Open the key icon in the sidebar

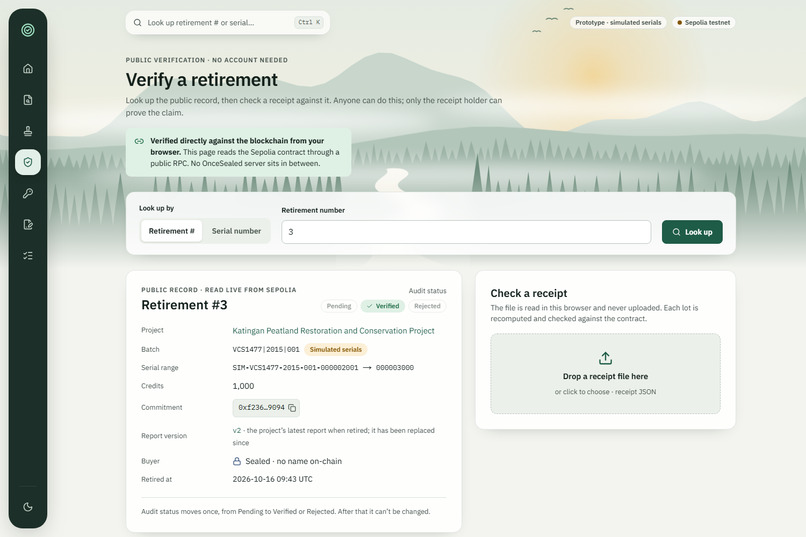(x=28, y=193)
